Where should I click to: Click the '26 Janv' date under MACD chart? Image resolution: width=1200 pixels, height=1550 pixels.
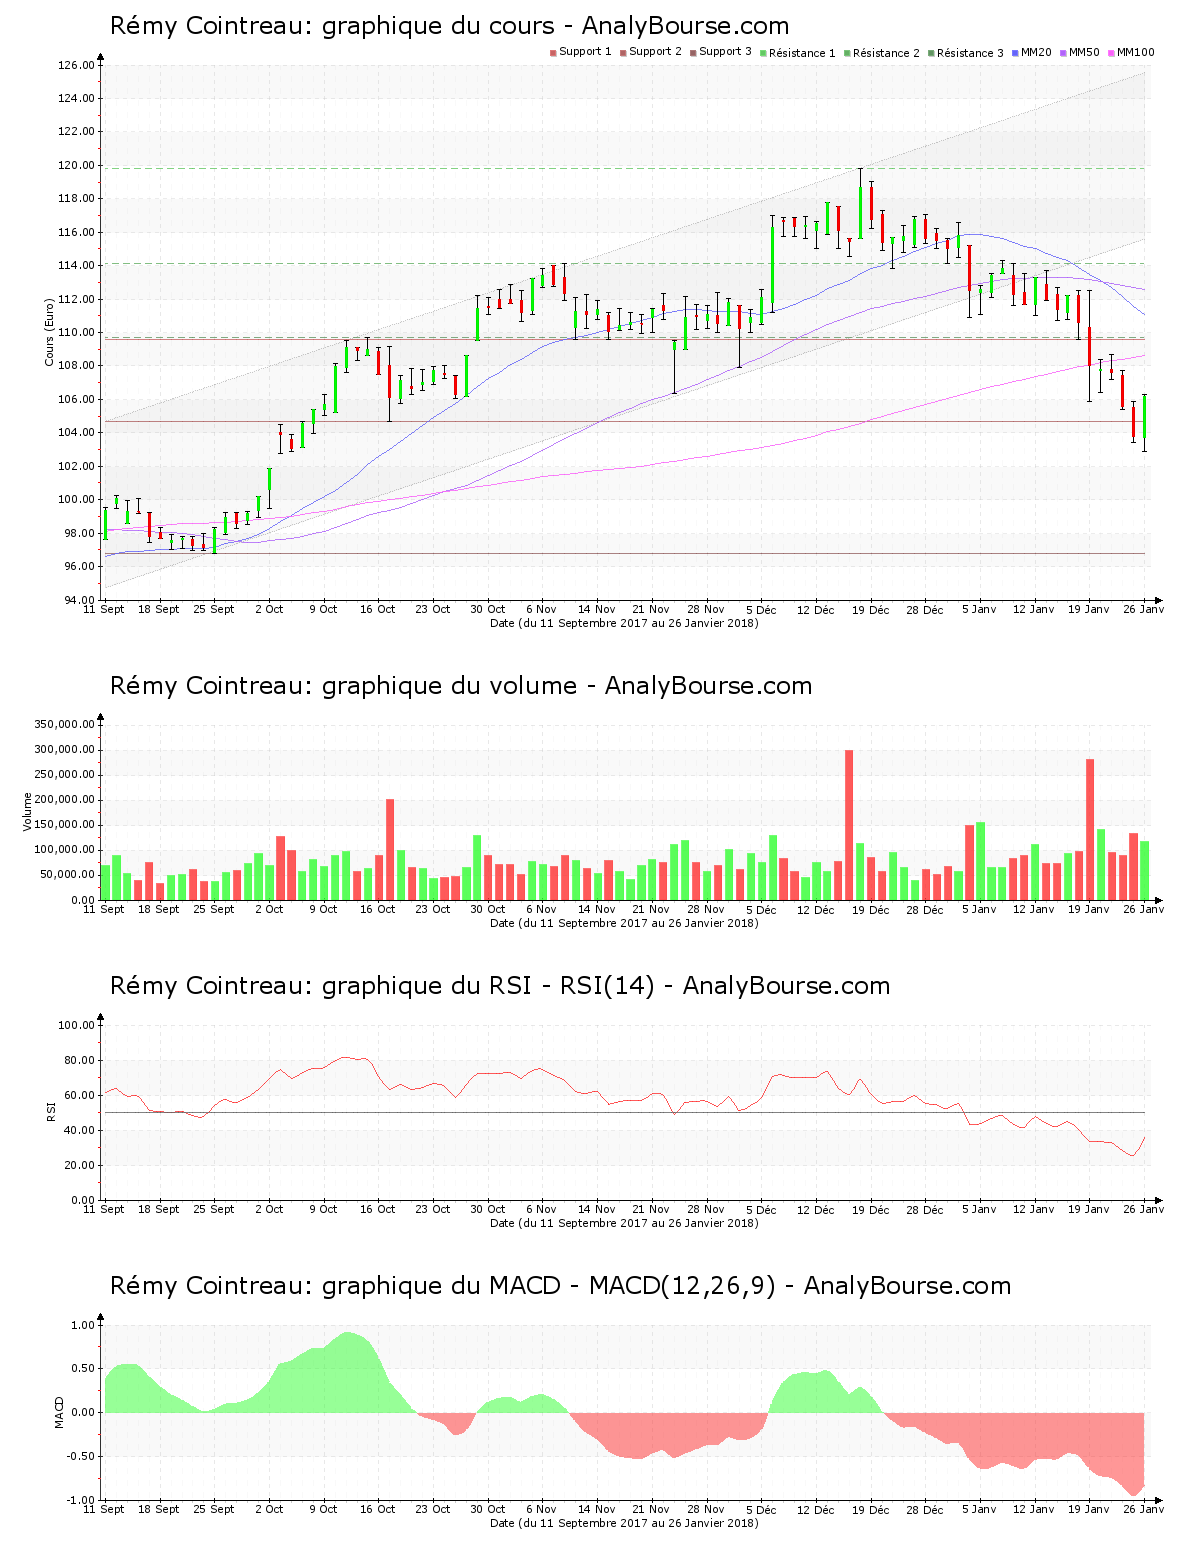pos(1144,1509)
